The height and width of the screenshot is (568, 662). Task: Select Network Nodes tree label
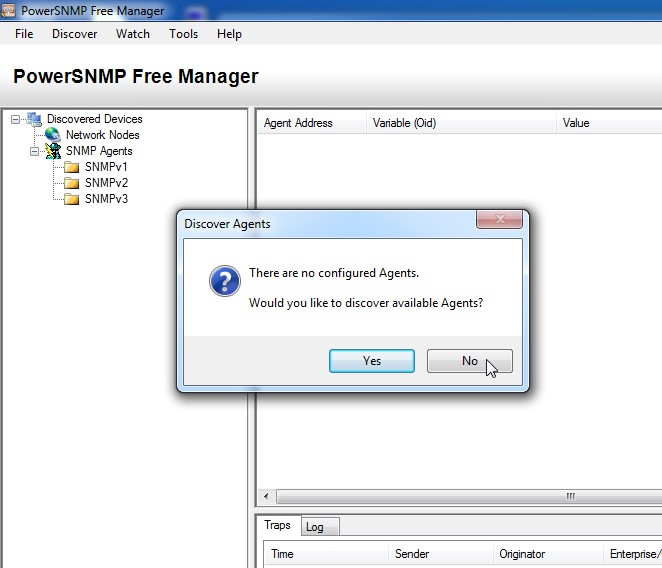103,135
